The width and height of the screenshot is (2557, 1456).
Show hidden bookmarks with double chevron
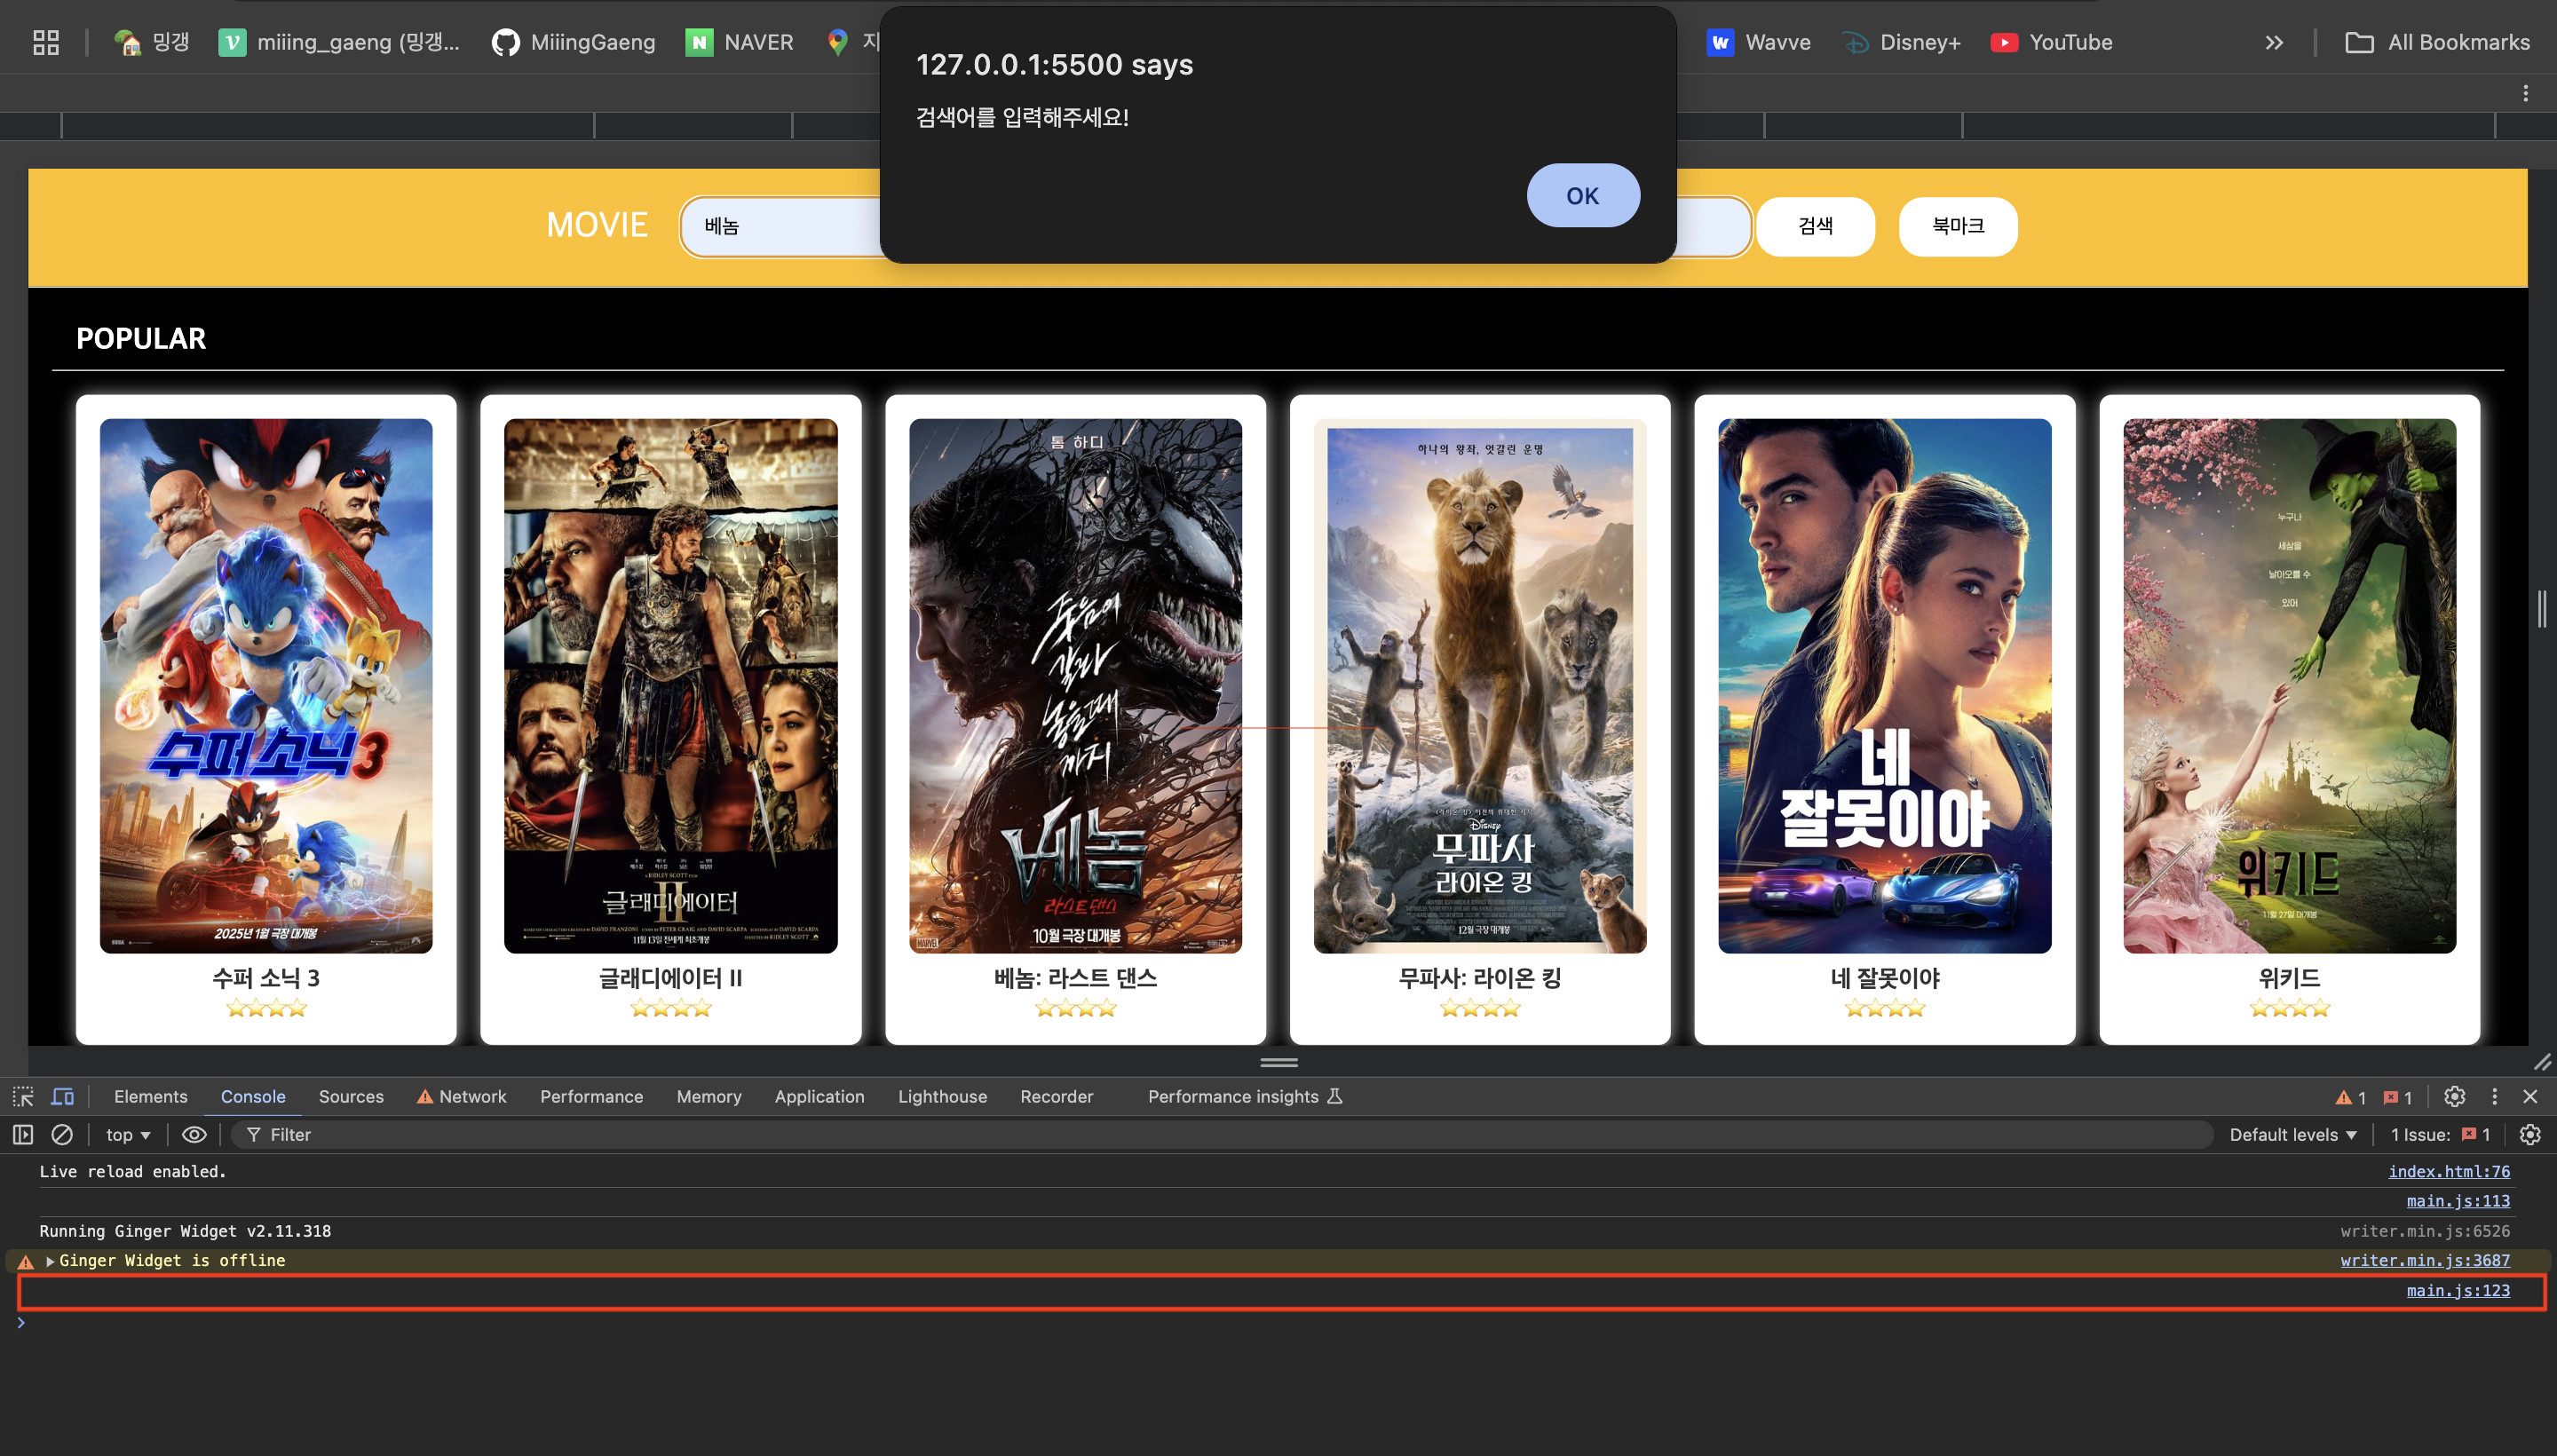(2274, 42)
